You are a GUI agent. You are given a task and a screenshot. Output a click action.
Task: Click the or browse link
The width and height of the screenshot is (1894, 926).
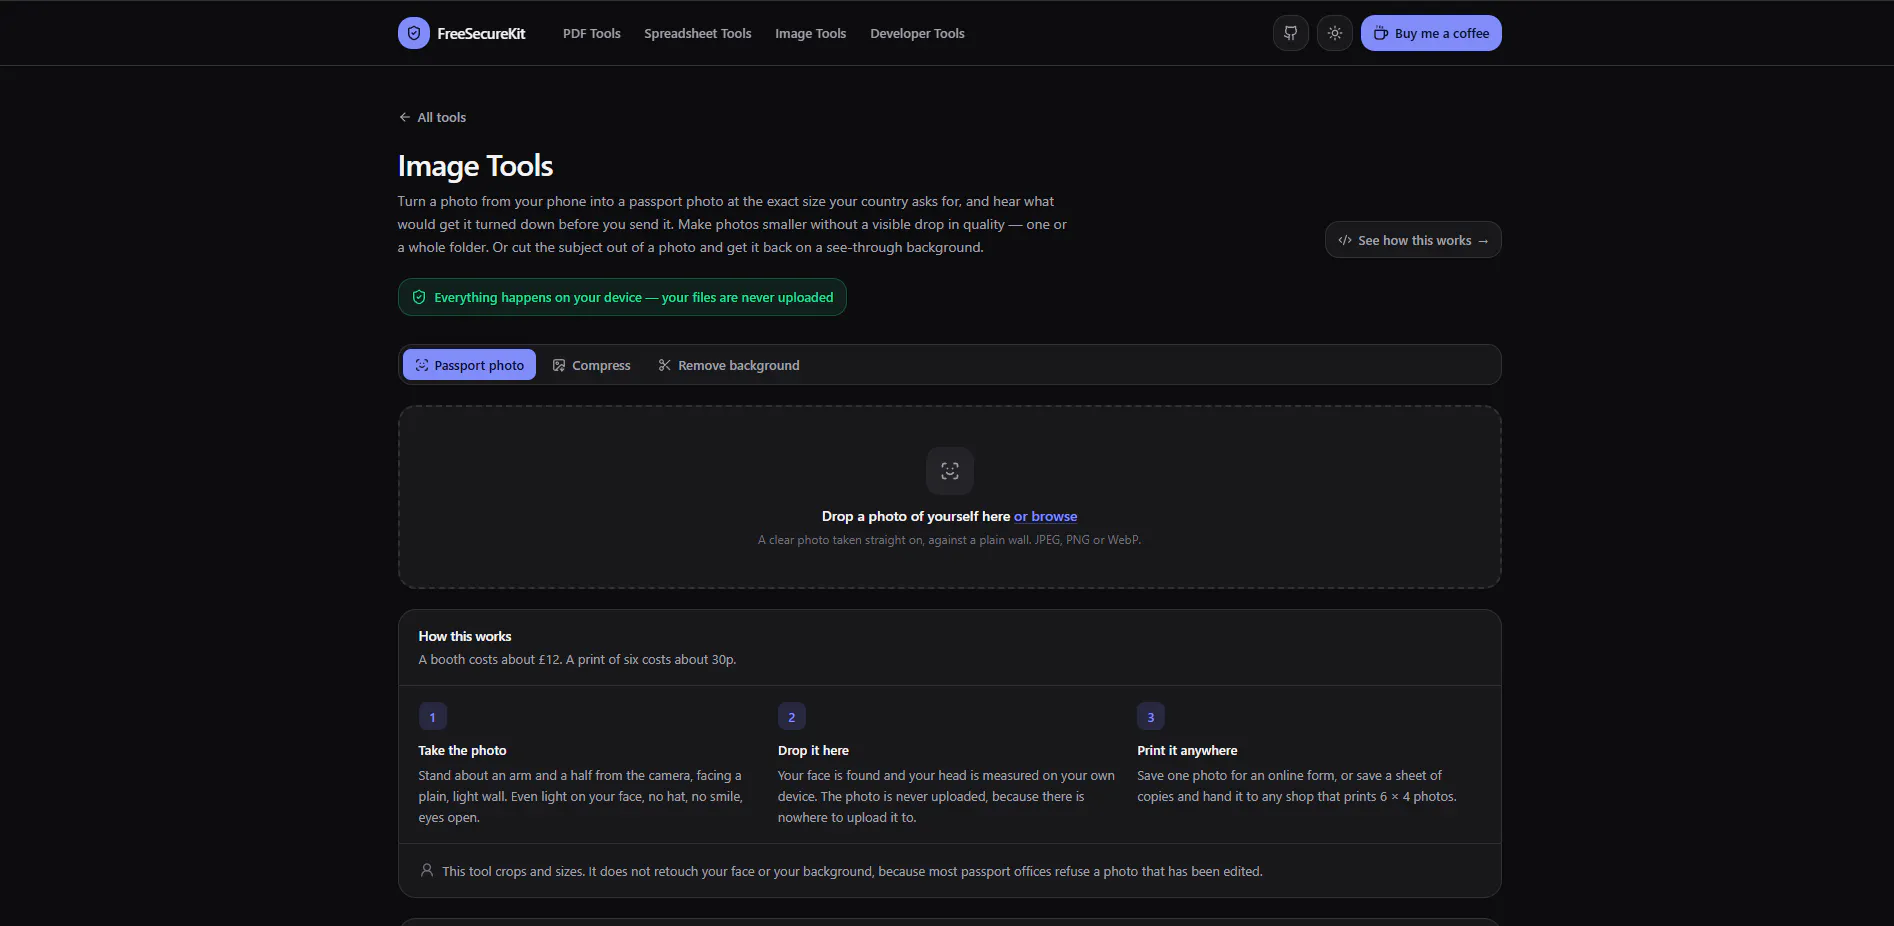[x=1046, y=516]
